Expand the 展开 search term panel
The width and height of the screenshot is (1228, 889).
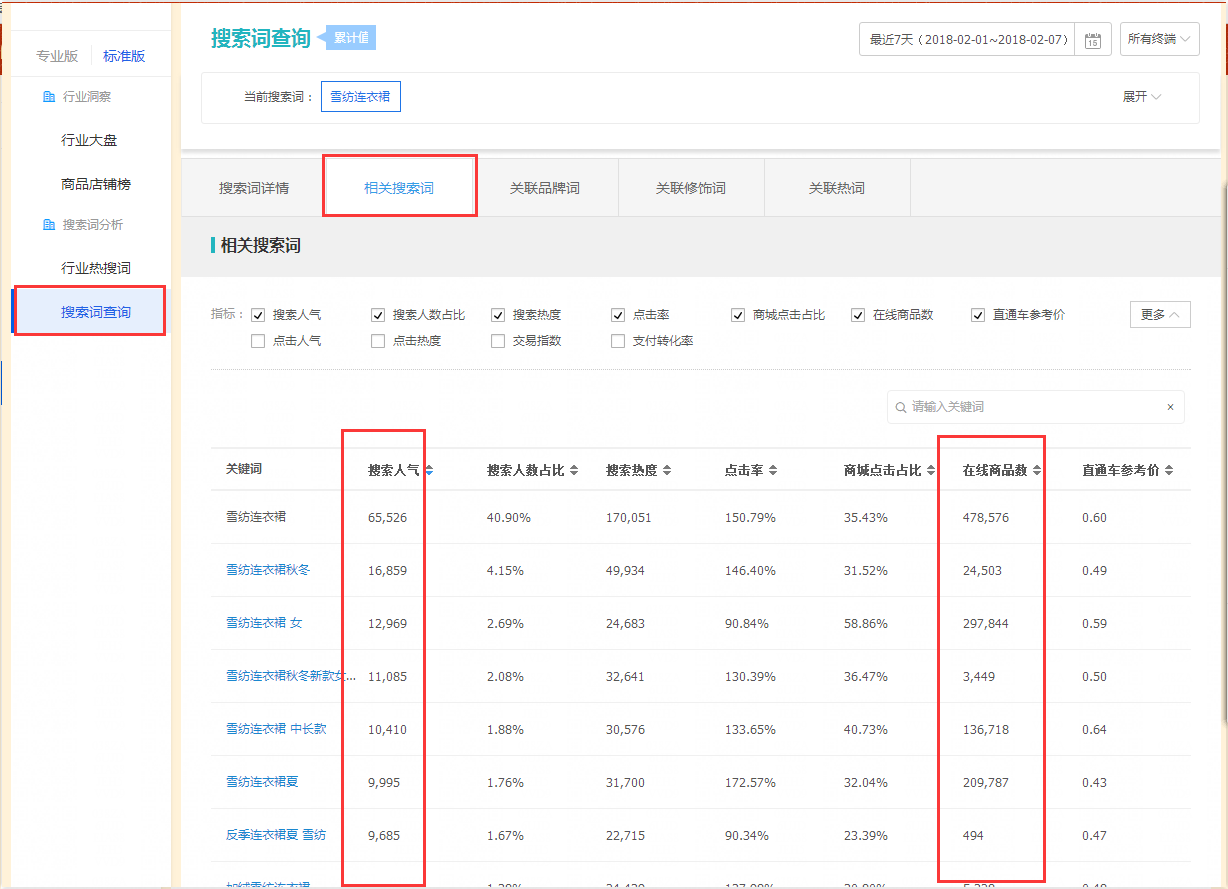pos(1141,97)
